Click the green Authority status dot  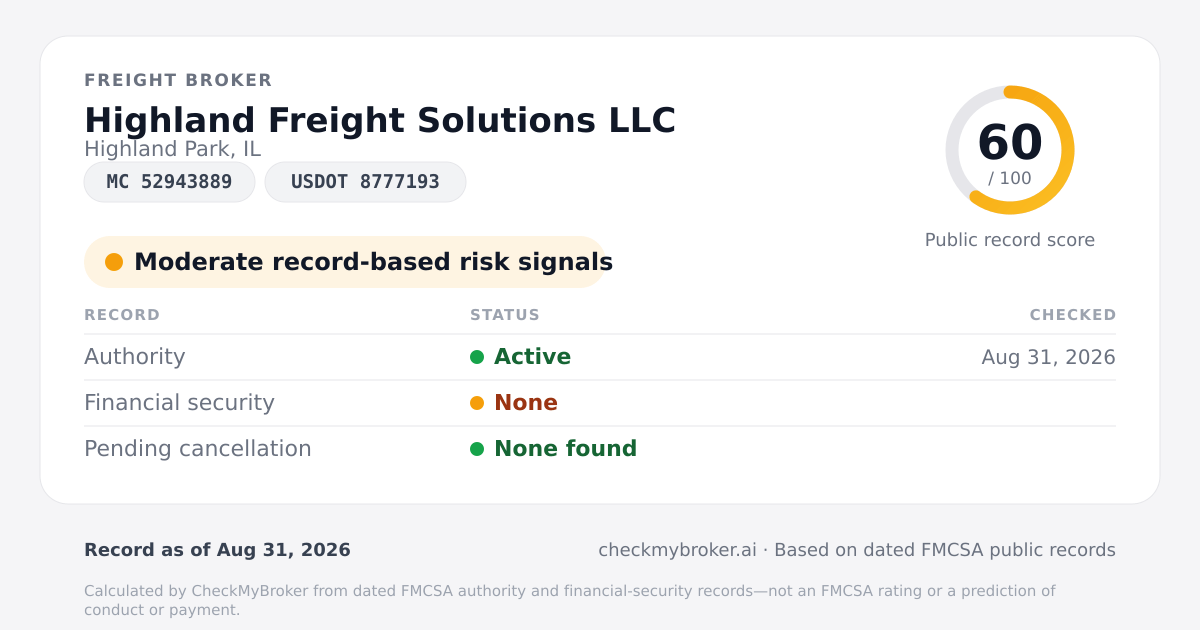477,357
